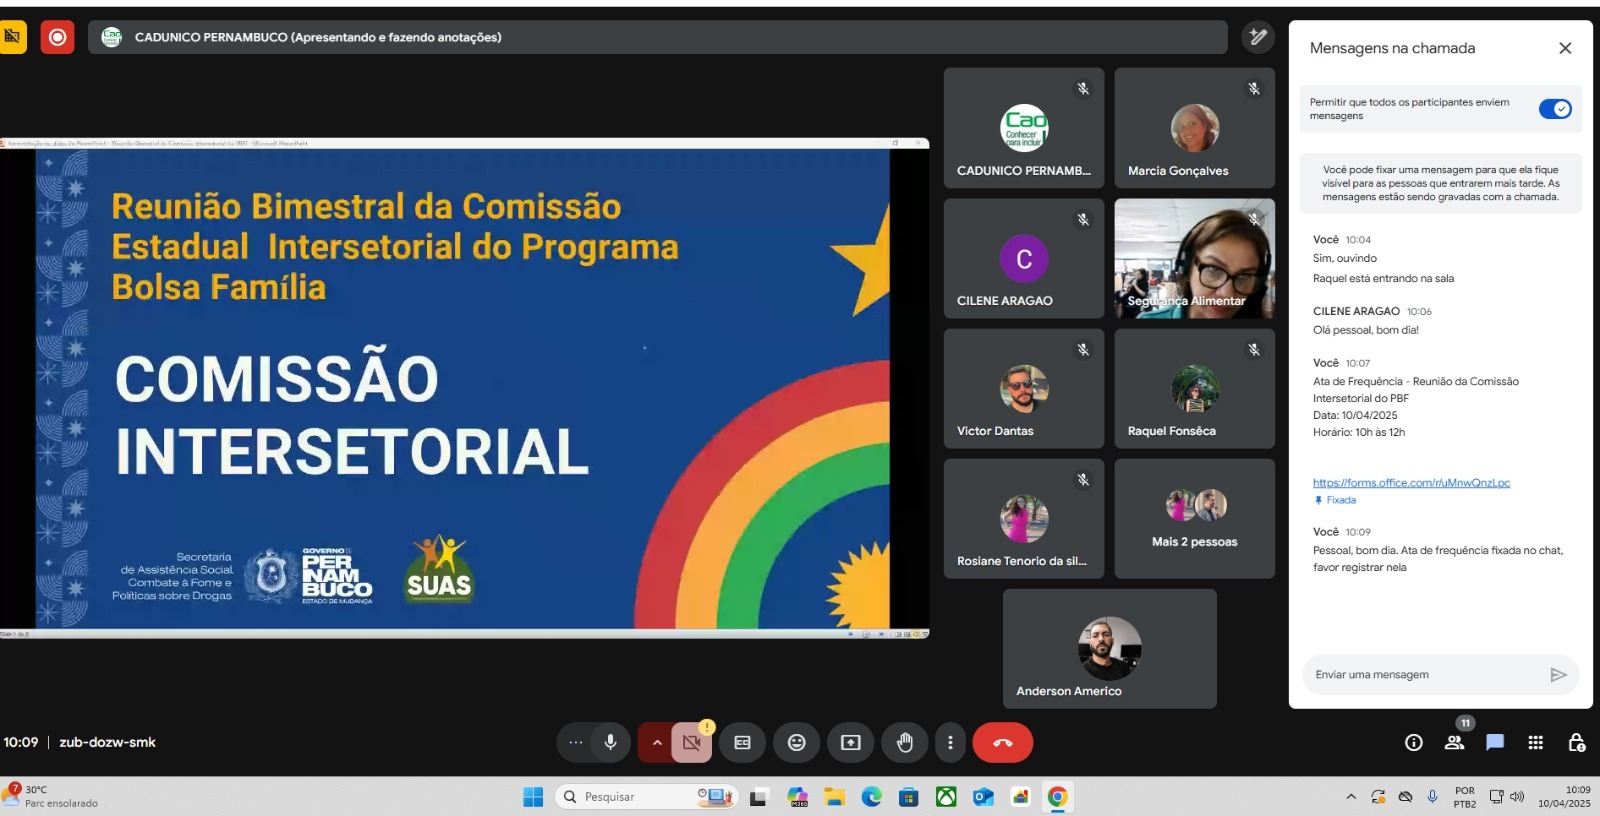Open the forms.office.com attendance link

1411,483
